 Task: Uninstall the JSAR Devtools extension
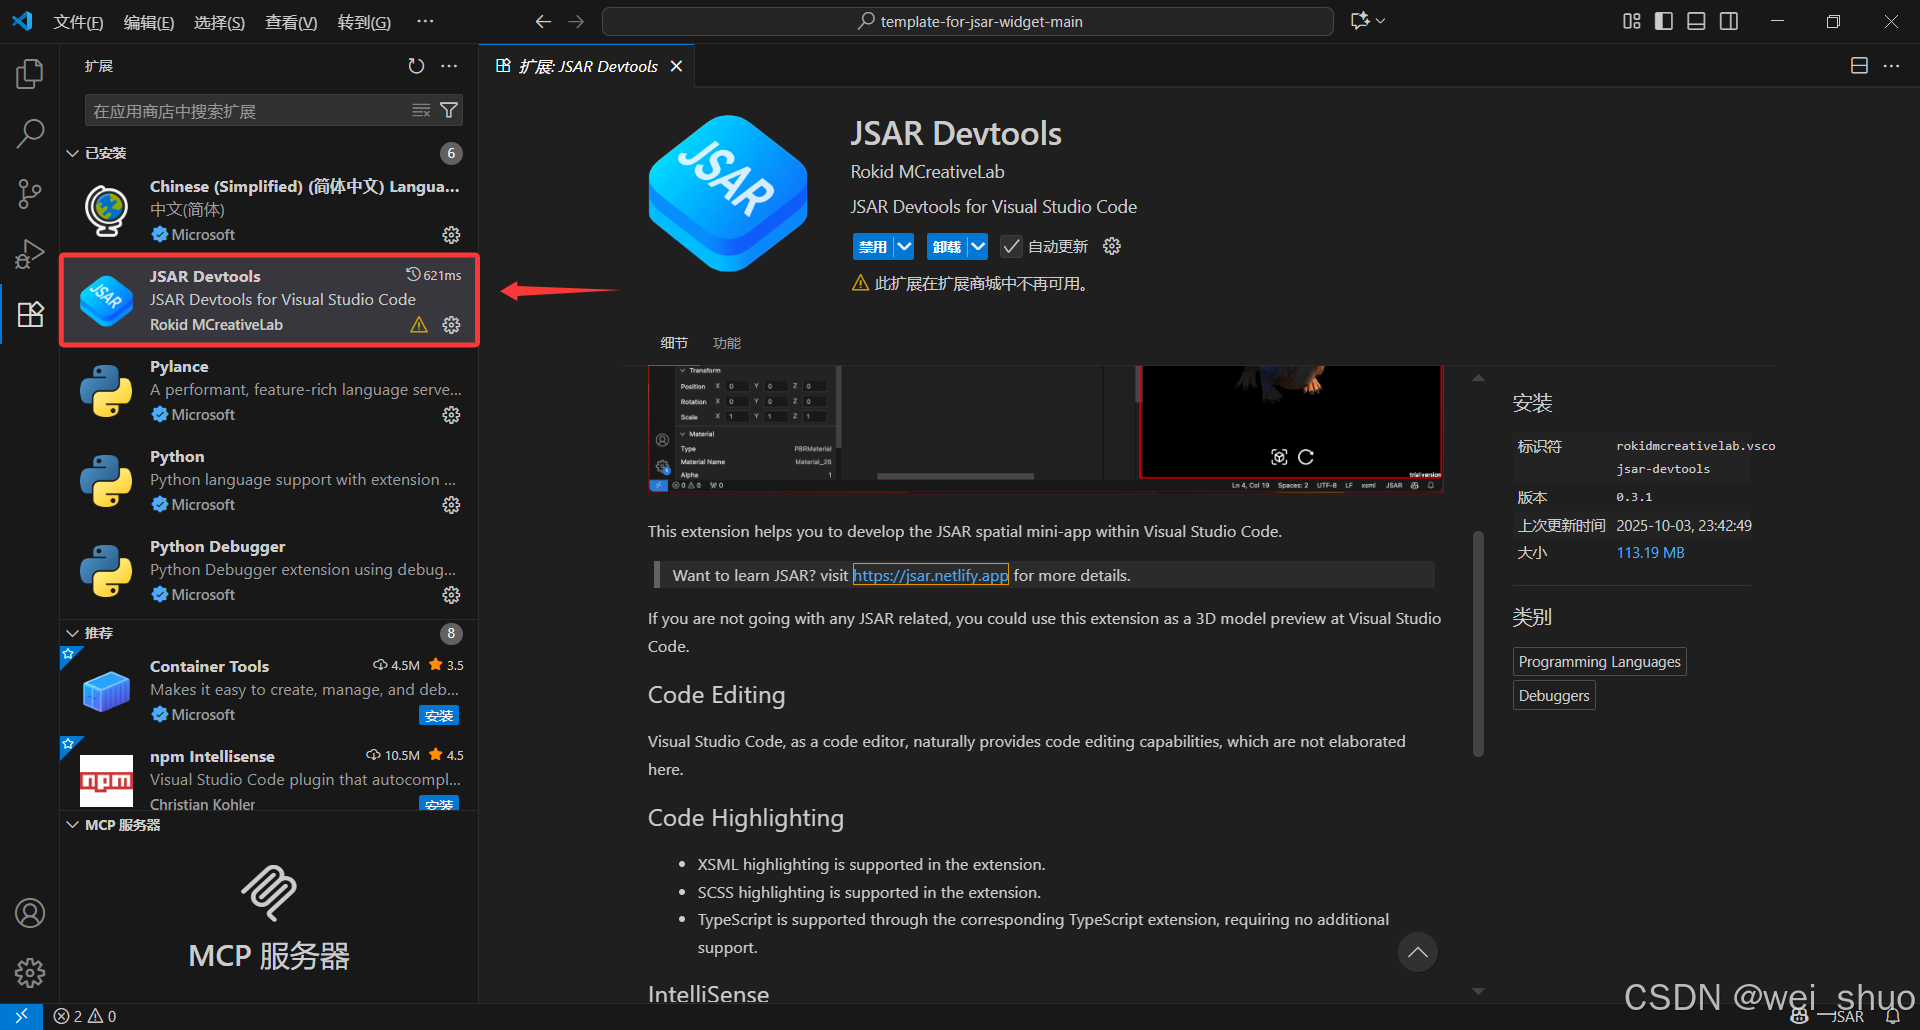click(947, 246)
